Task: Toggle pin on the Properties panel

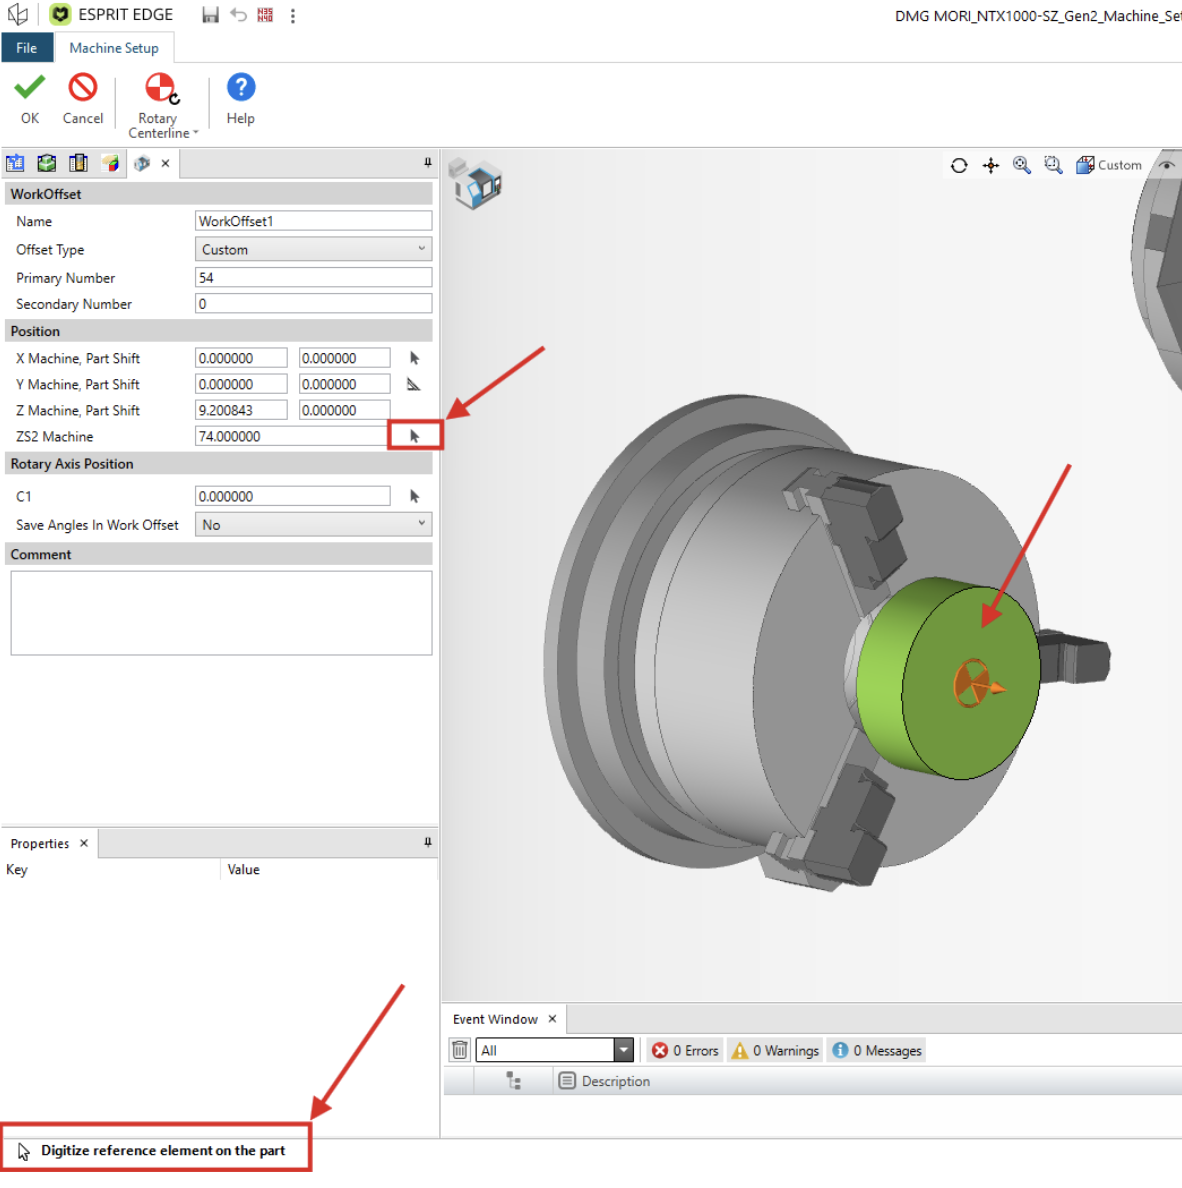Action: tap(427, 843)
